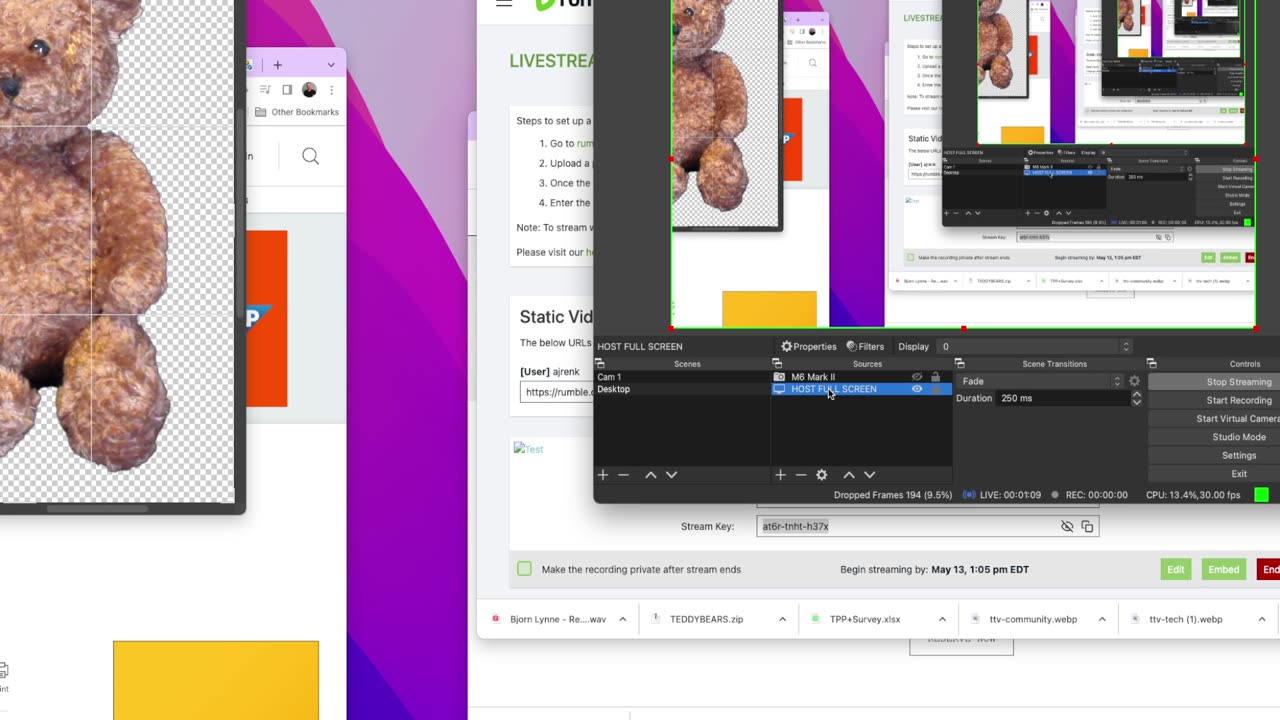Open tab search chevron in left browser
1280x720 pixels.
click(x=331, y=65)
